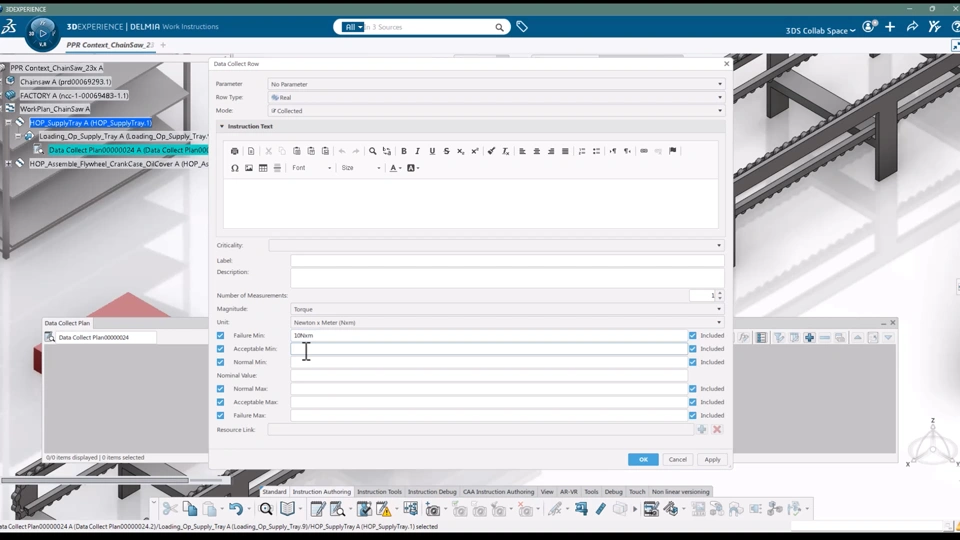This screenshot has width=960, height=540.
Task: Click the italic formatting icon
Action: [418, 151]
